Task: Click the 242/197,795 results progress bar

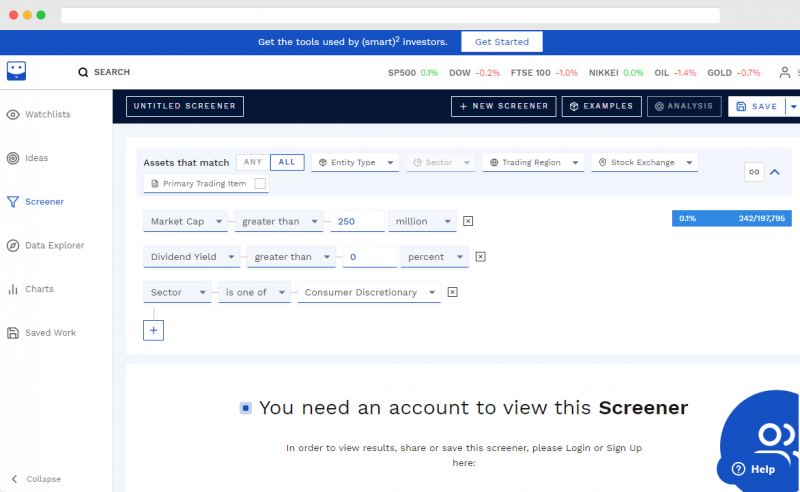Action: 732,218
